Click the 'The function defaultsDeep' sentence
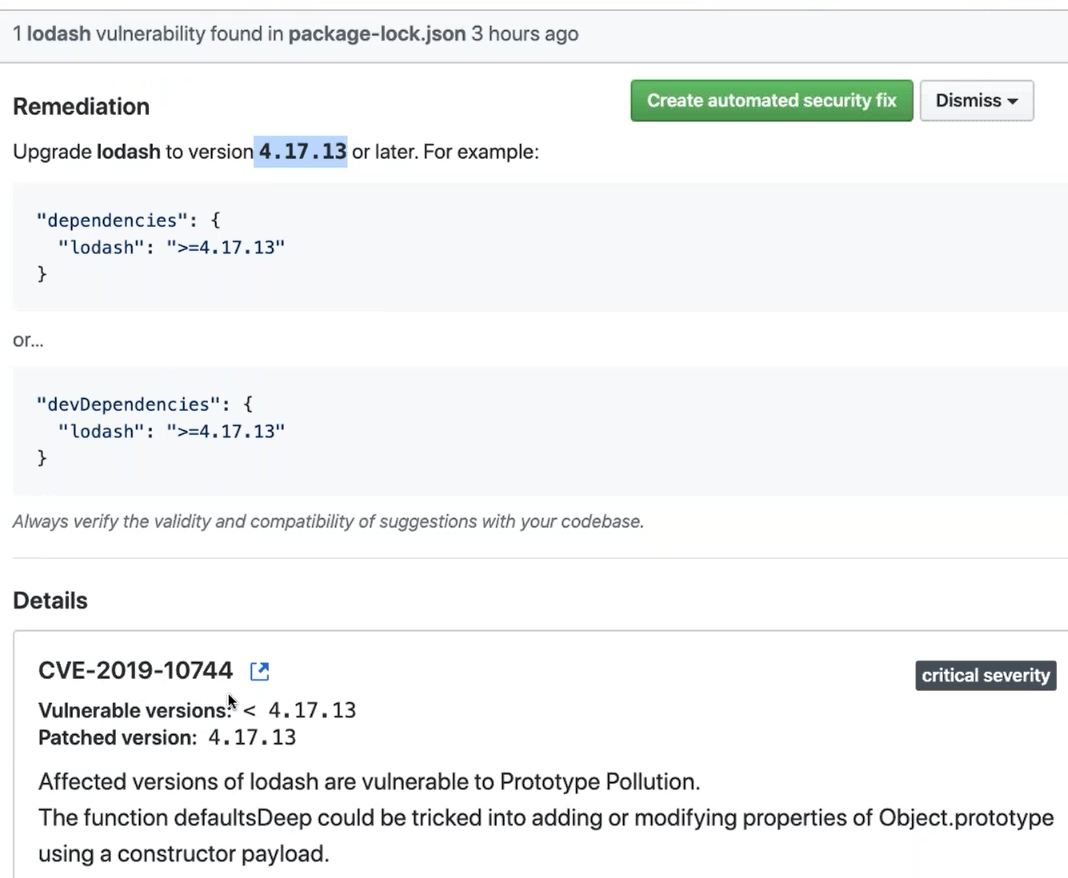 (546, 818)
